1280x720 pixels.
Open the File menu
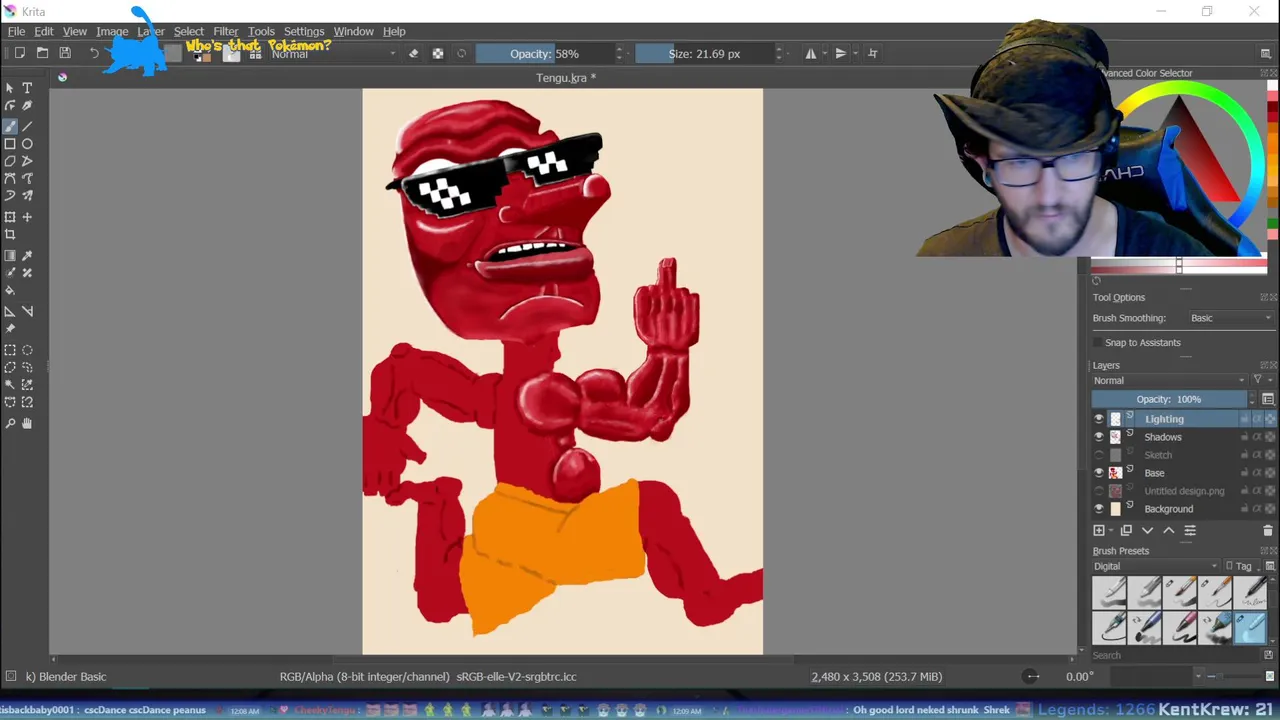[x=16, y=31]
